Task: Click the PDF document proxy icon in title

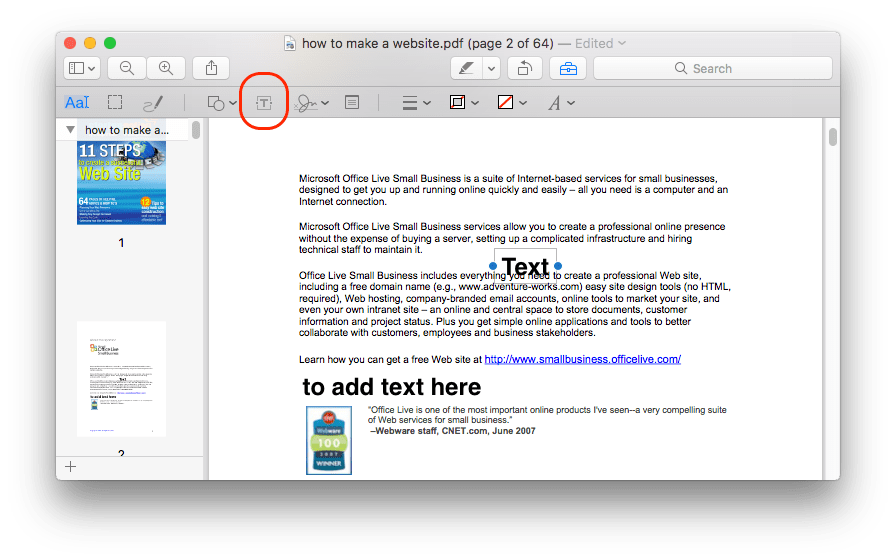Action: (290, 43)
